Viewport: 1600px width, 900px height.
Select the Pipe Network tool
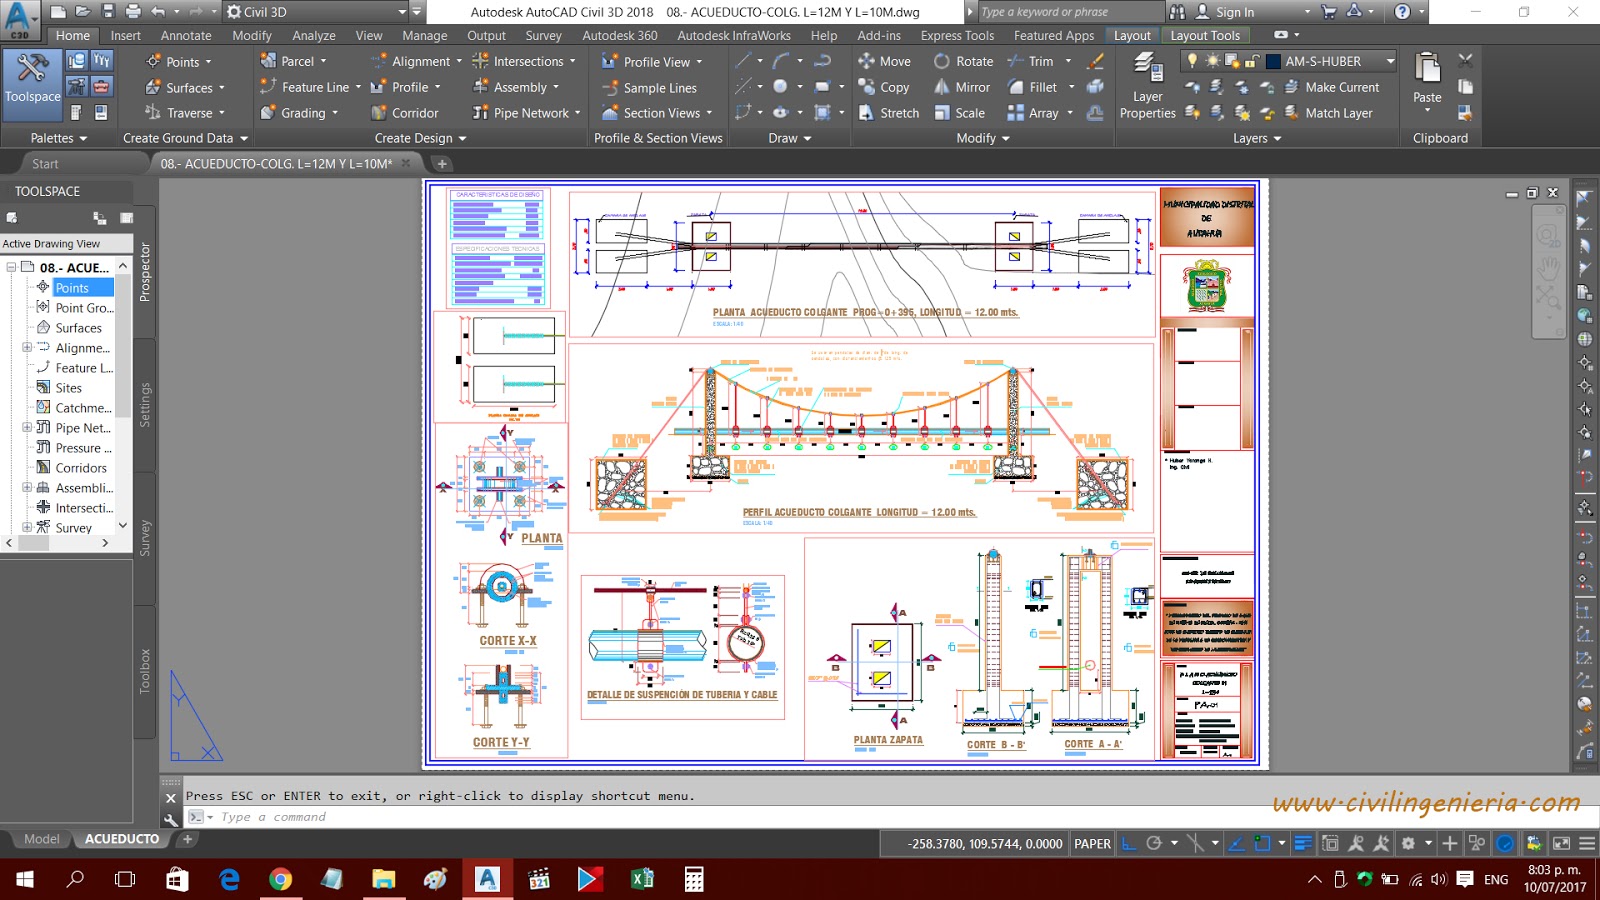pyautogui.click(x=526, y=113)
